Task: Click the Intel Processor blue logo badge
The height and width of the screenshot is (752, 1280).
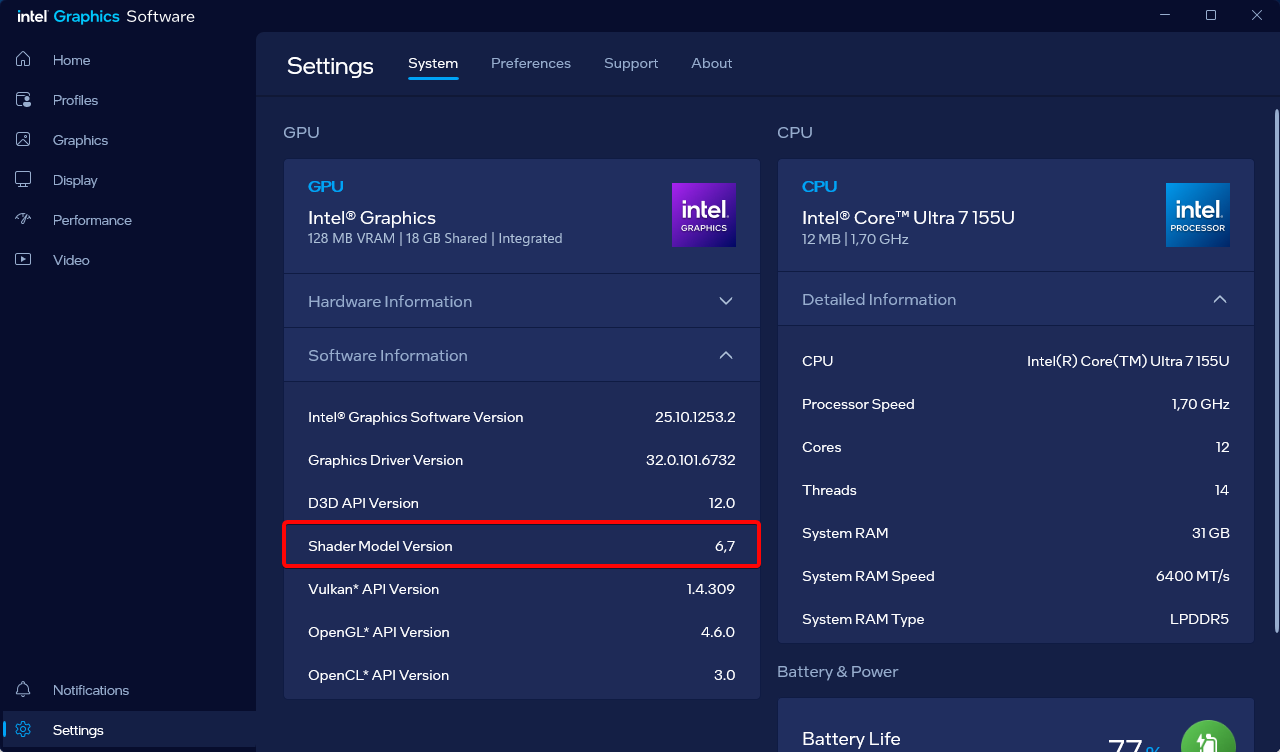Action: 1197,215
